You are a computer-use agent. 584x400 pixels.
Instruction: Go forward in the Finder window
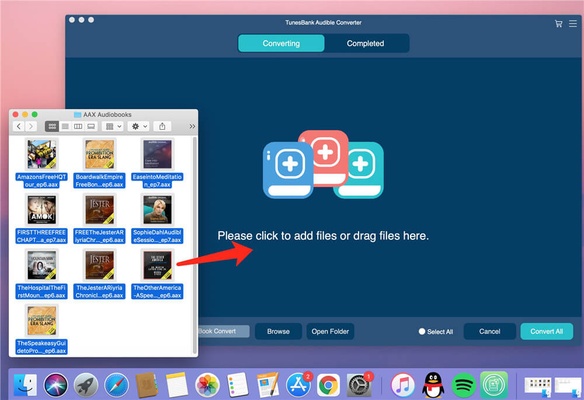coord(31,126)
